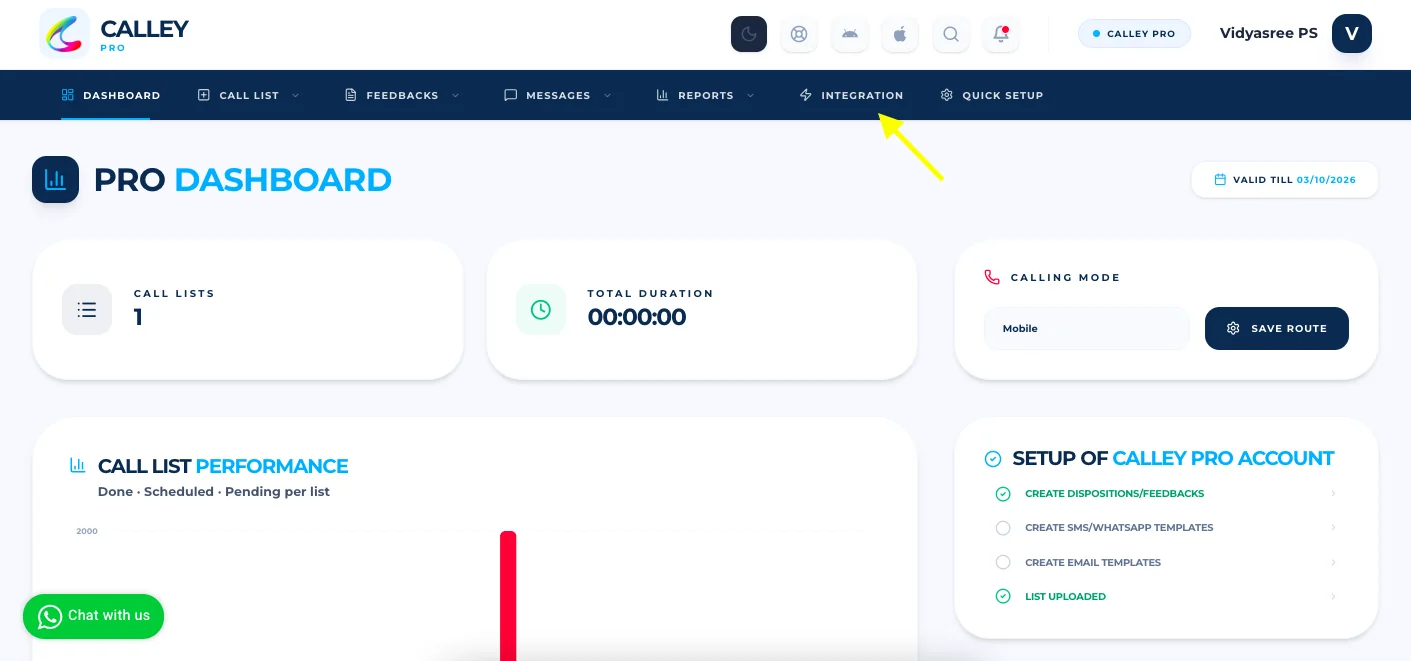Select Create Email Templates setup step

[1166, 563]
